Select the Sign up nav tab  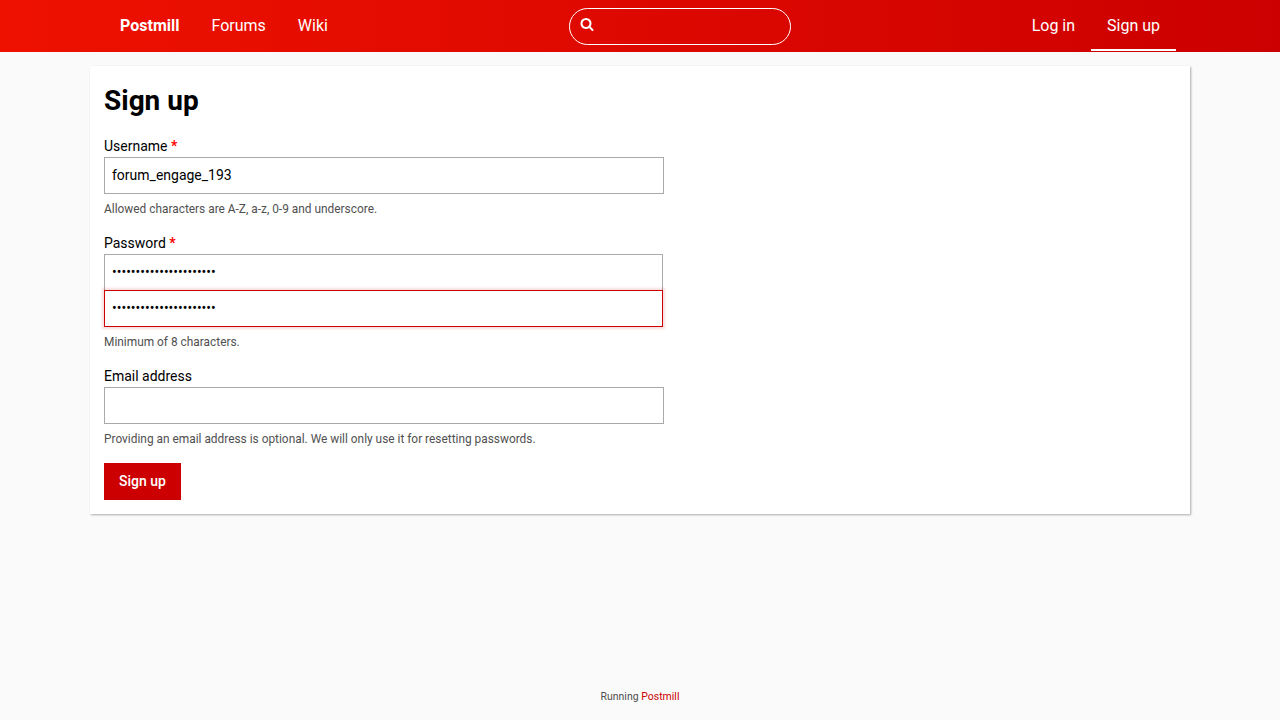[x=1133, y=26]
